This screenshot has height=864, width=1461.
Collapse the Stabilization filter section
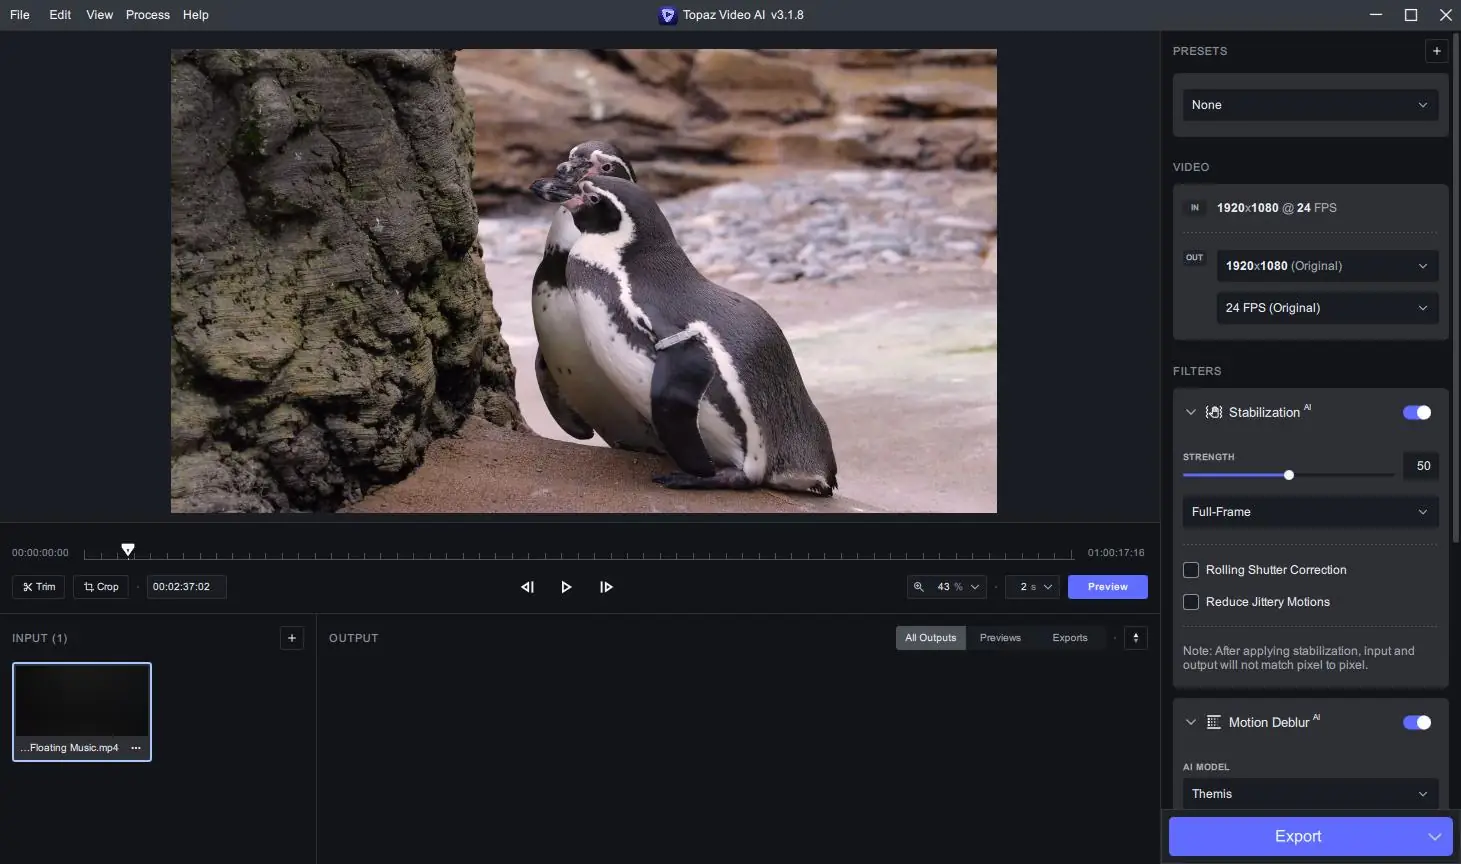click(x=1190, y=412)
